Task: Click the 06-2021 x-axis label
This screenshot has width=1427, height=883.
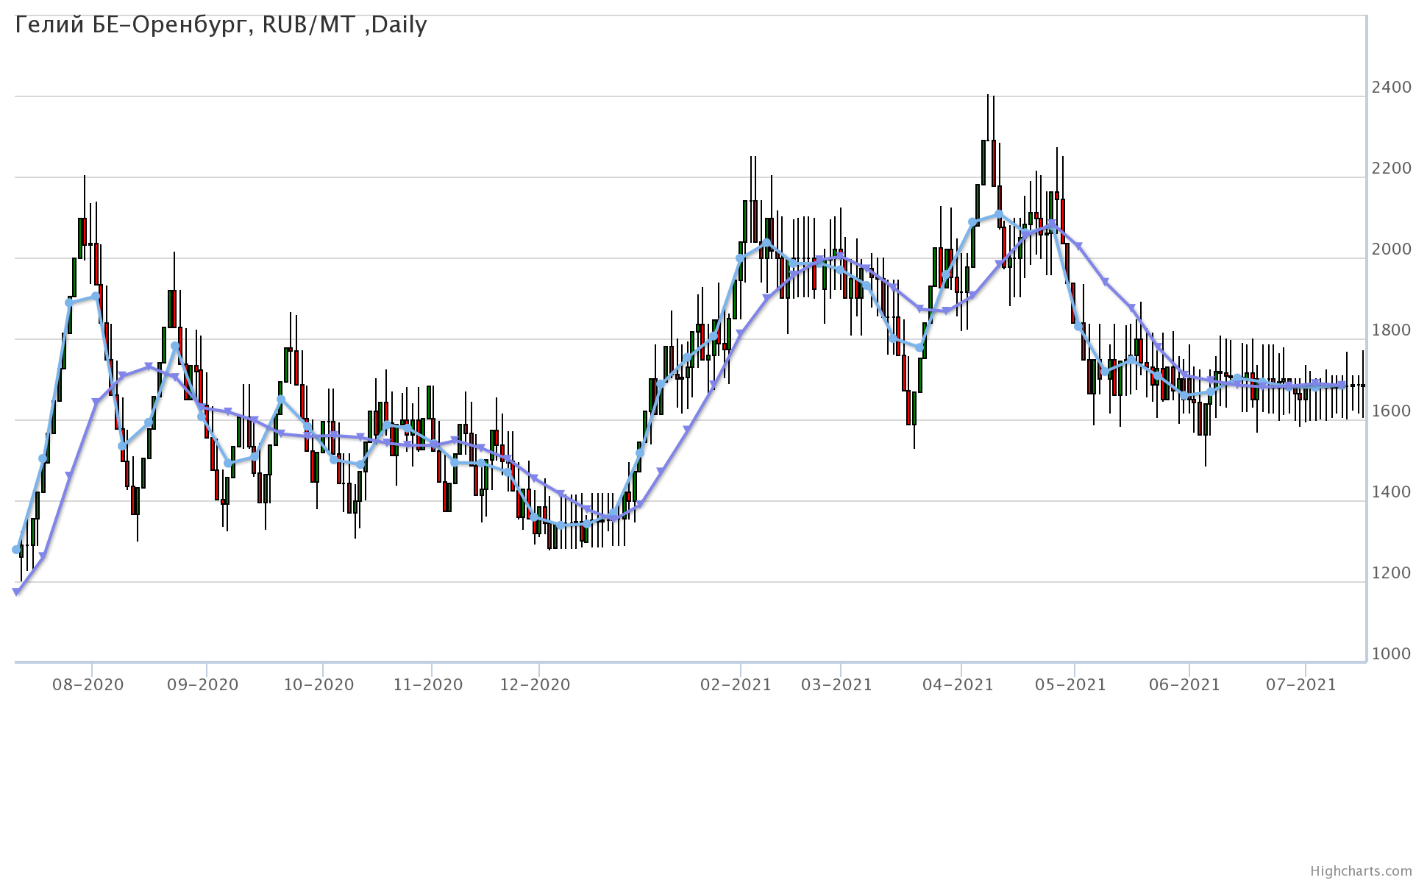Action: [x=1184, y=684]
